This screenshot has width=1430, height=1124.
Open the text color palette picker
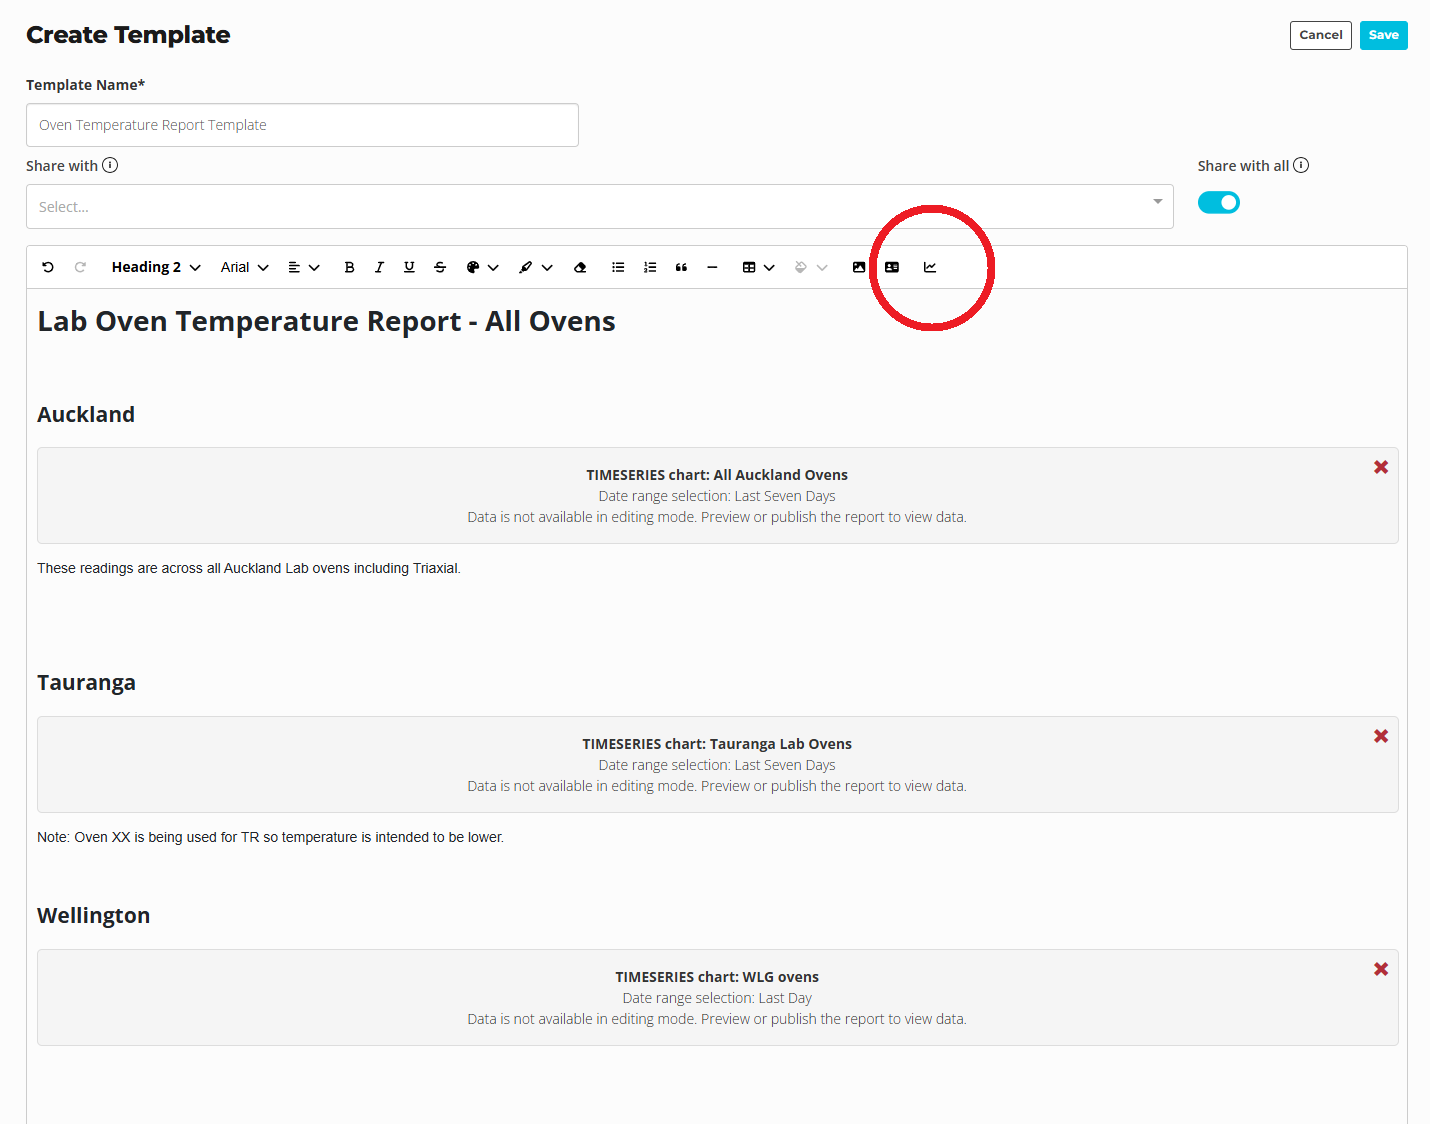click(481, 267)
